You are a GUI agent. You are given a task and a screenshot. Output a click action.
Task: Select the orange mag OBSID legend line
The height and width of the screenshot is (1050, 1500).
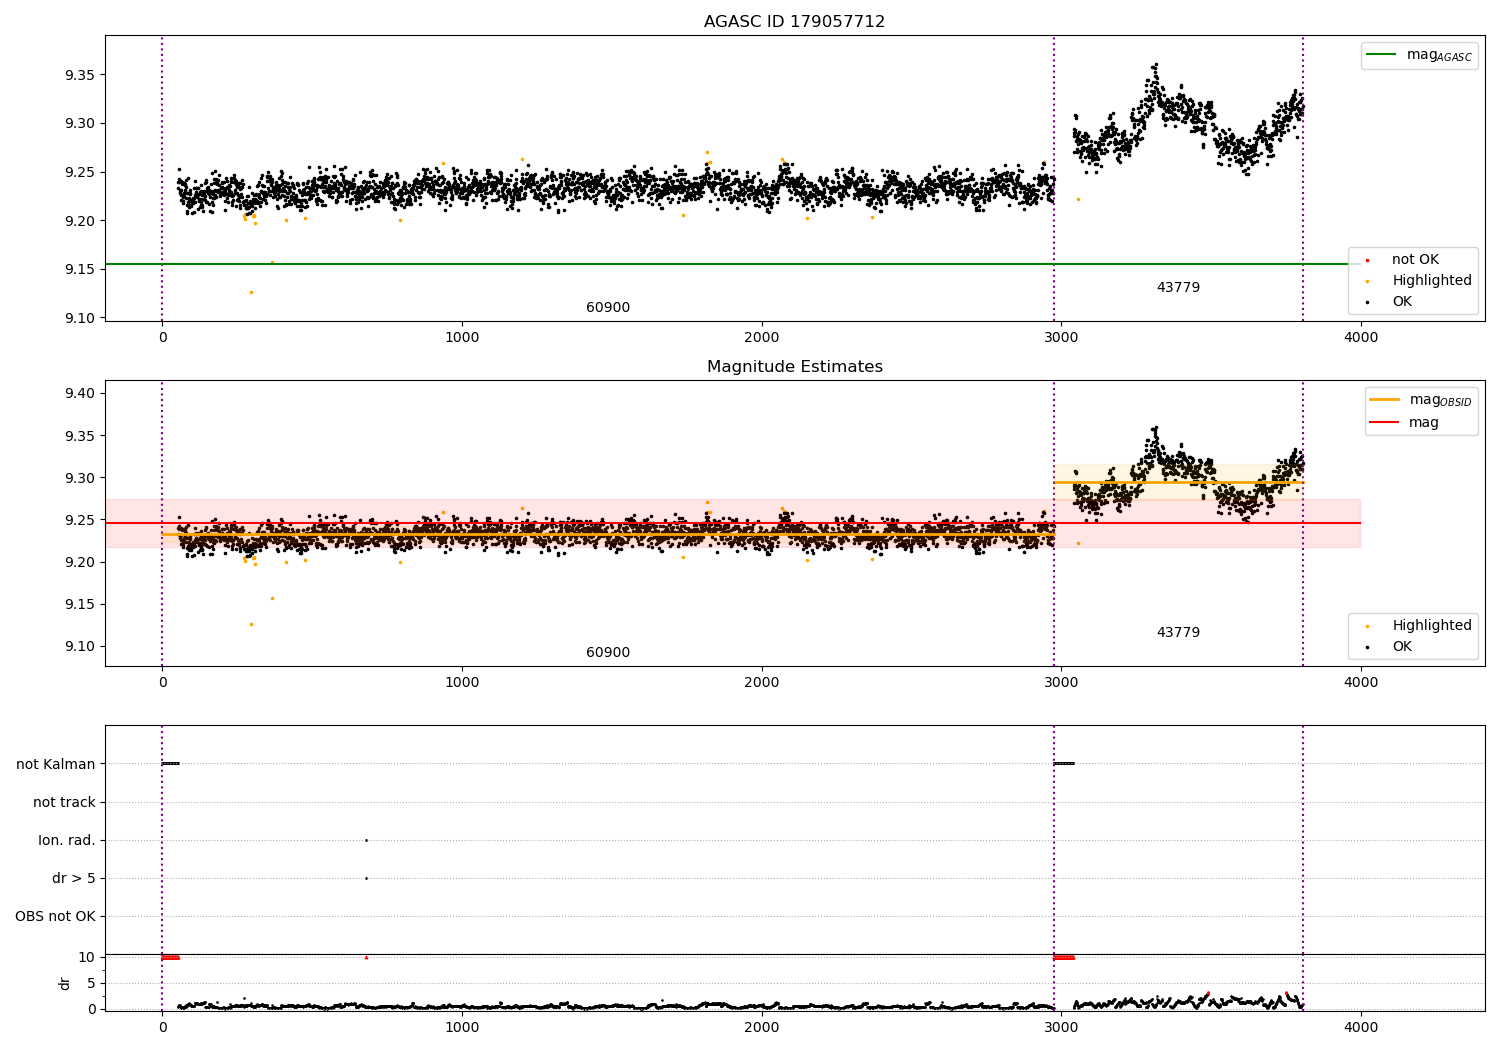coord(1384,400)
